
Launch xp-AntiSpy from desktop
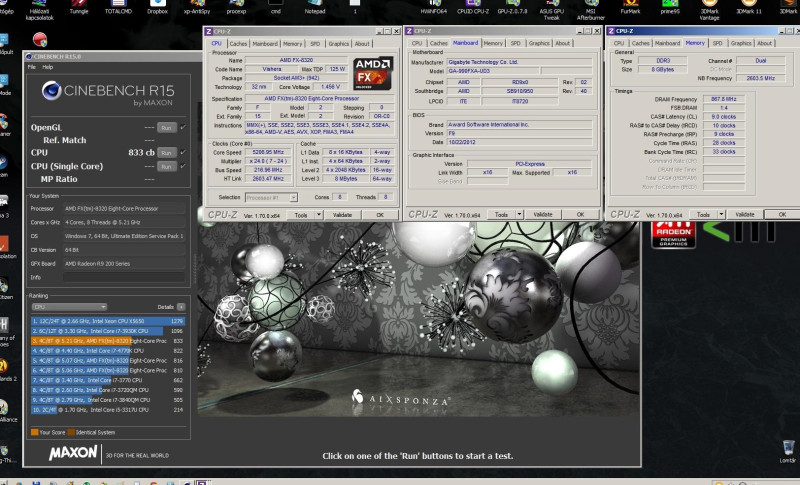tap(197, 7)
